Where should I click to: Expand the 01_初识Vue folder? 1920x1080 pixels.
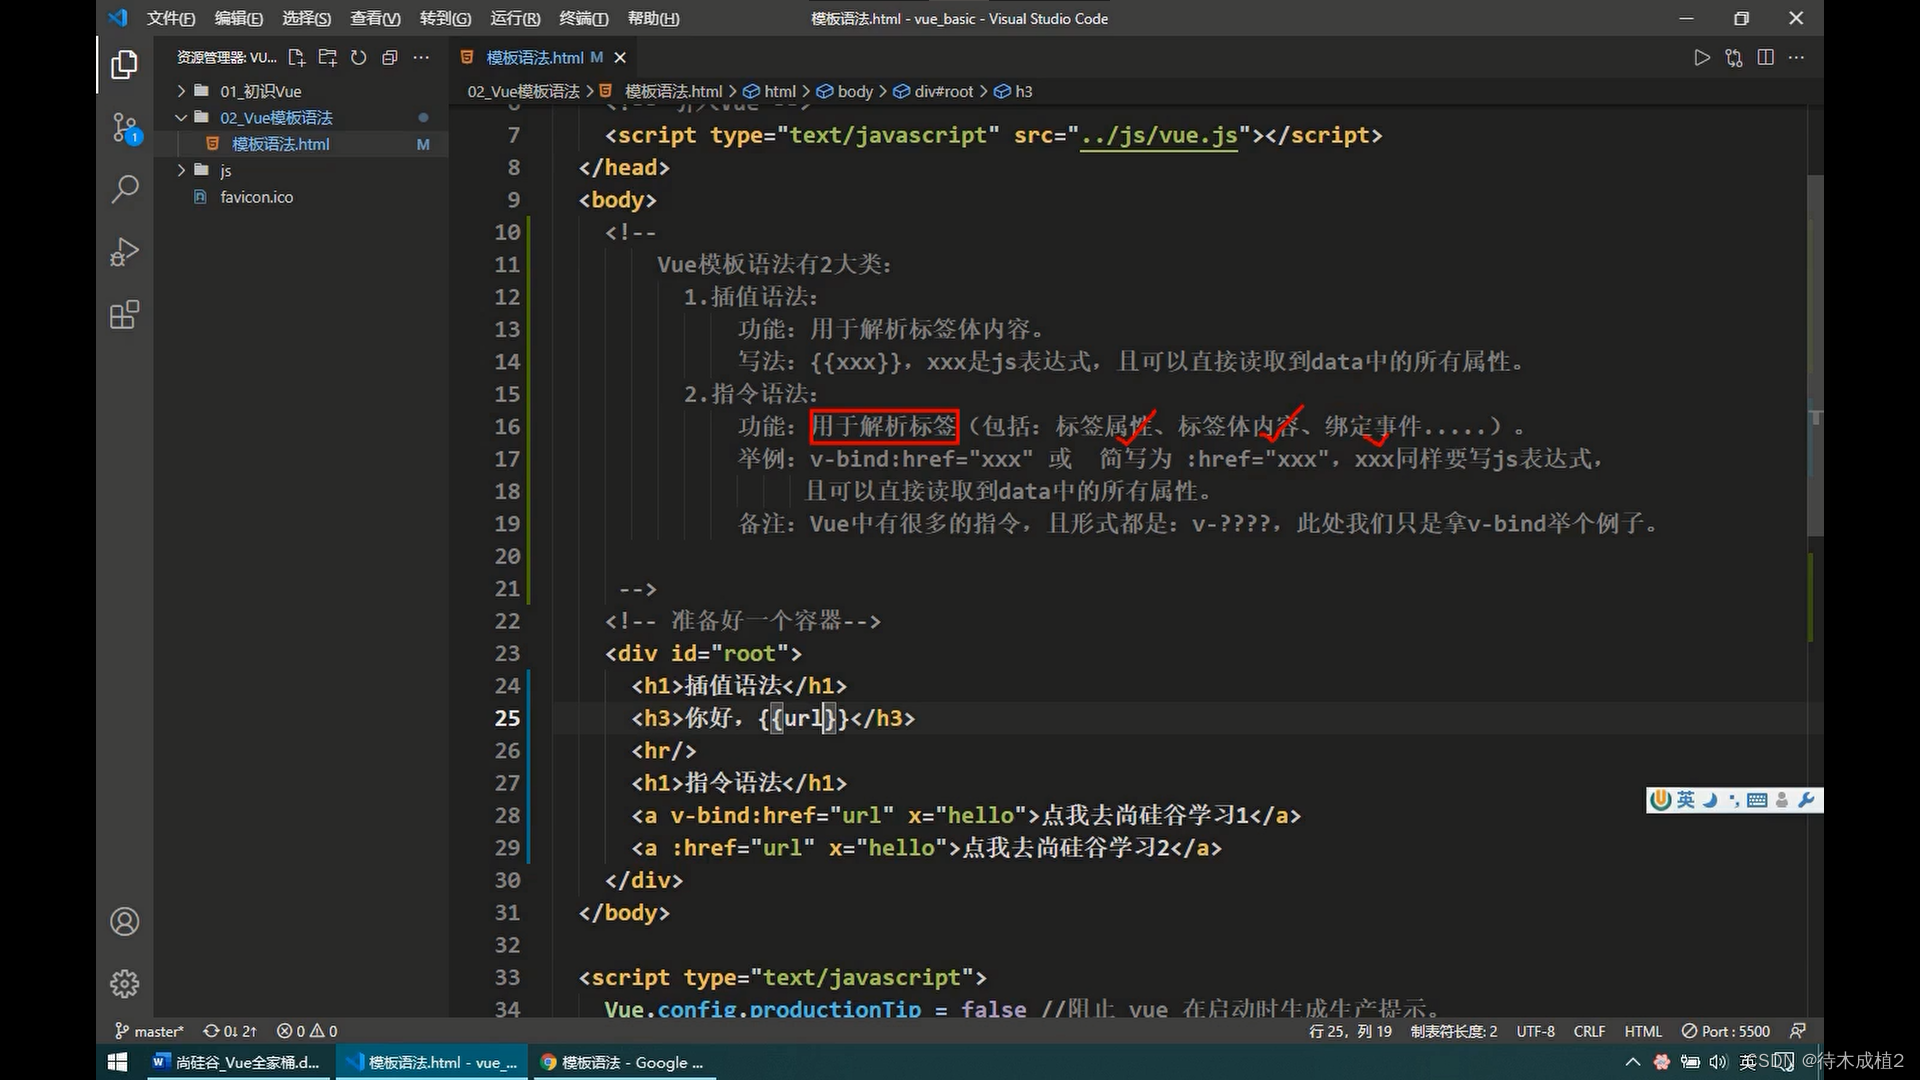pyautogui.click(x=300, y=91)
